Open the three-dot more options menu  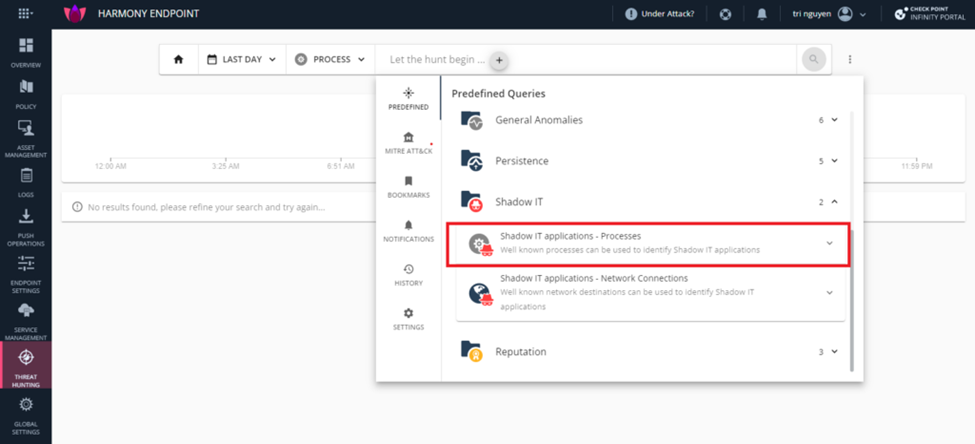[850, 60]
